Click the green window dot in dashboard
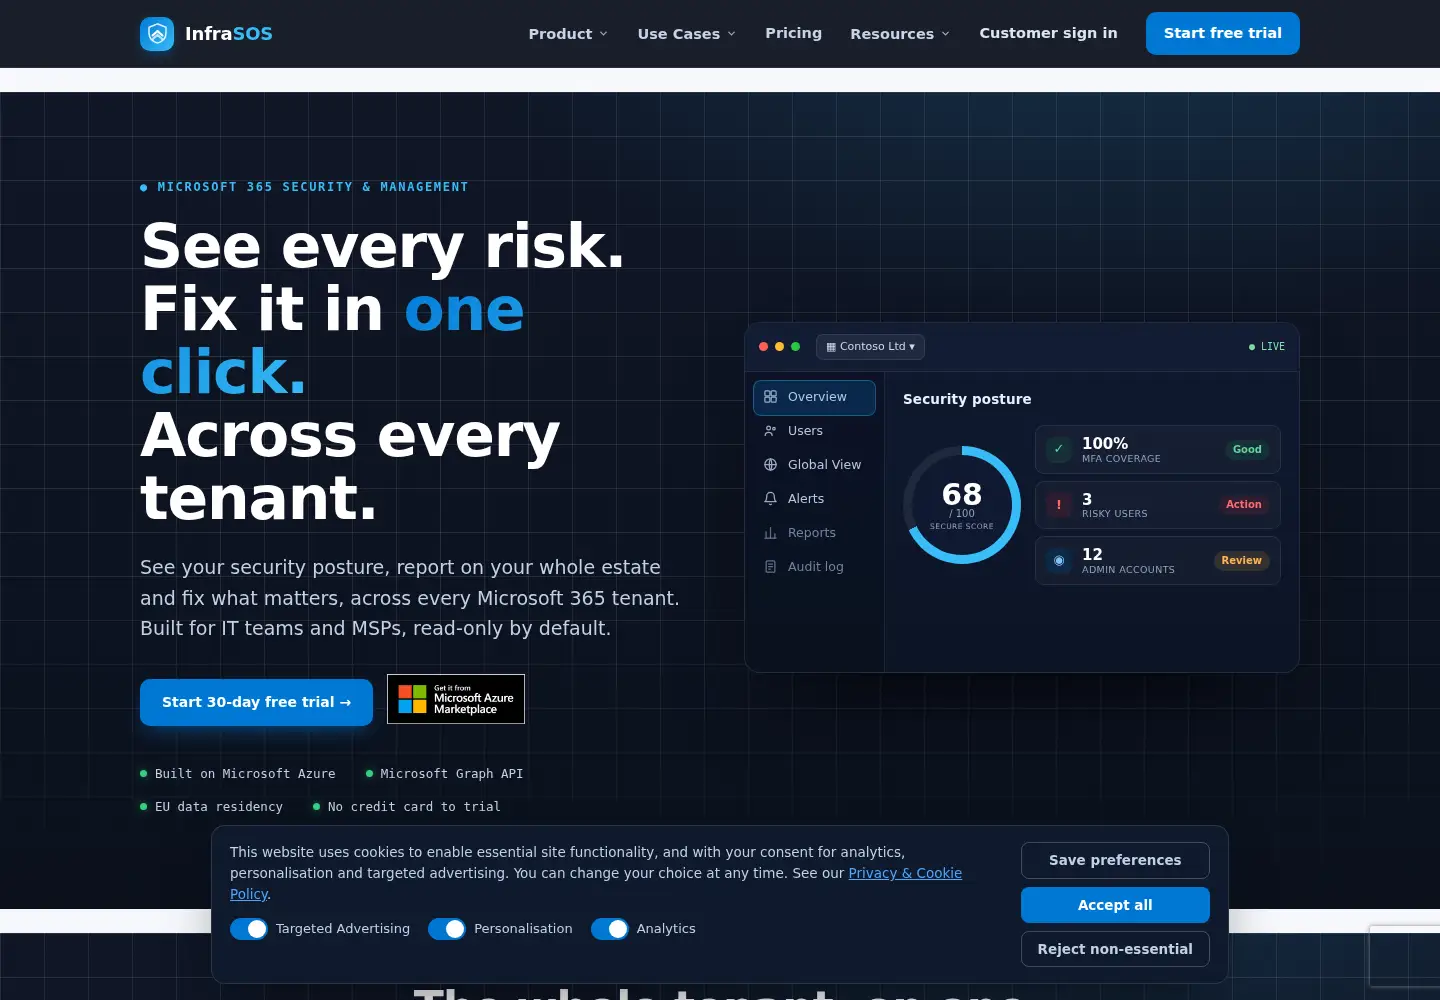This screenshot has width=1440, height=1000. 796,347
